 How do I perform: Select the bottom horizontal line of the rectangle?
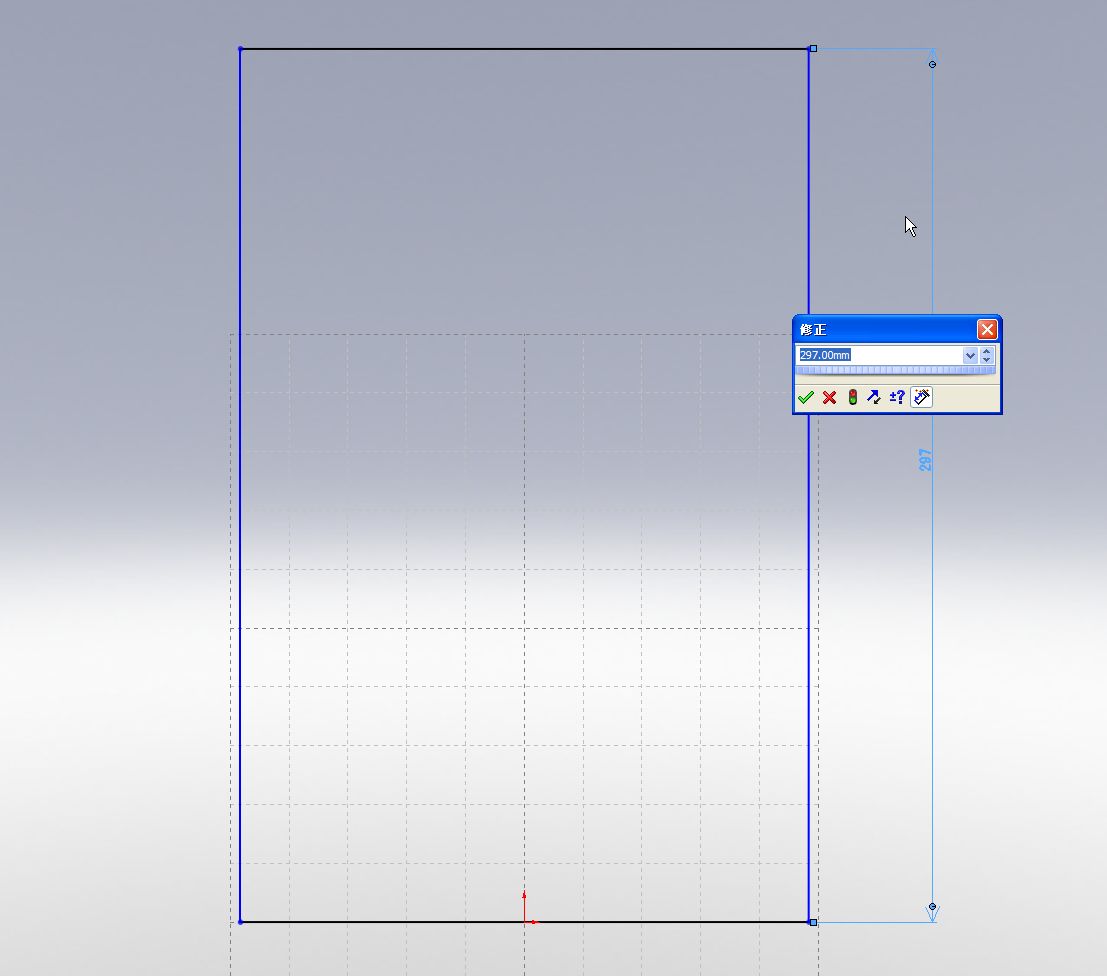pyautogui.click(x=400, y=922)
